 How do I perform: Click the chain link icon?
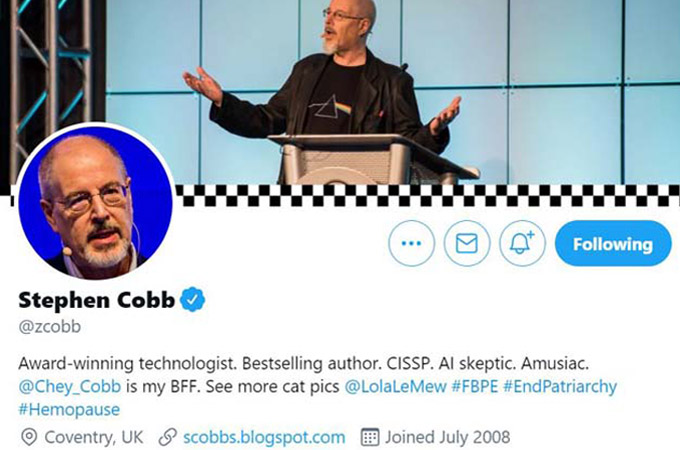click(167, 437)
